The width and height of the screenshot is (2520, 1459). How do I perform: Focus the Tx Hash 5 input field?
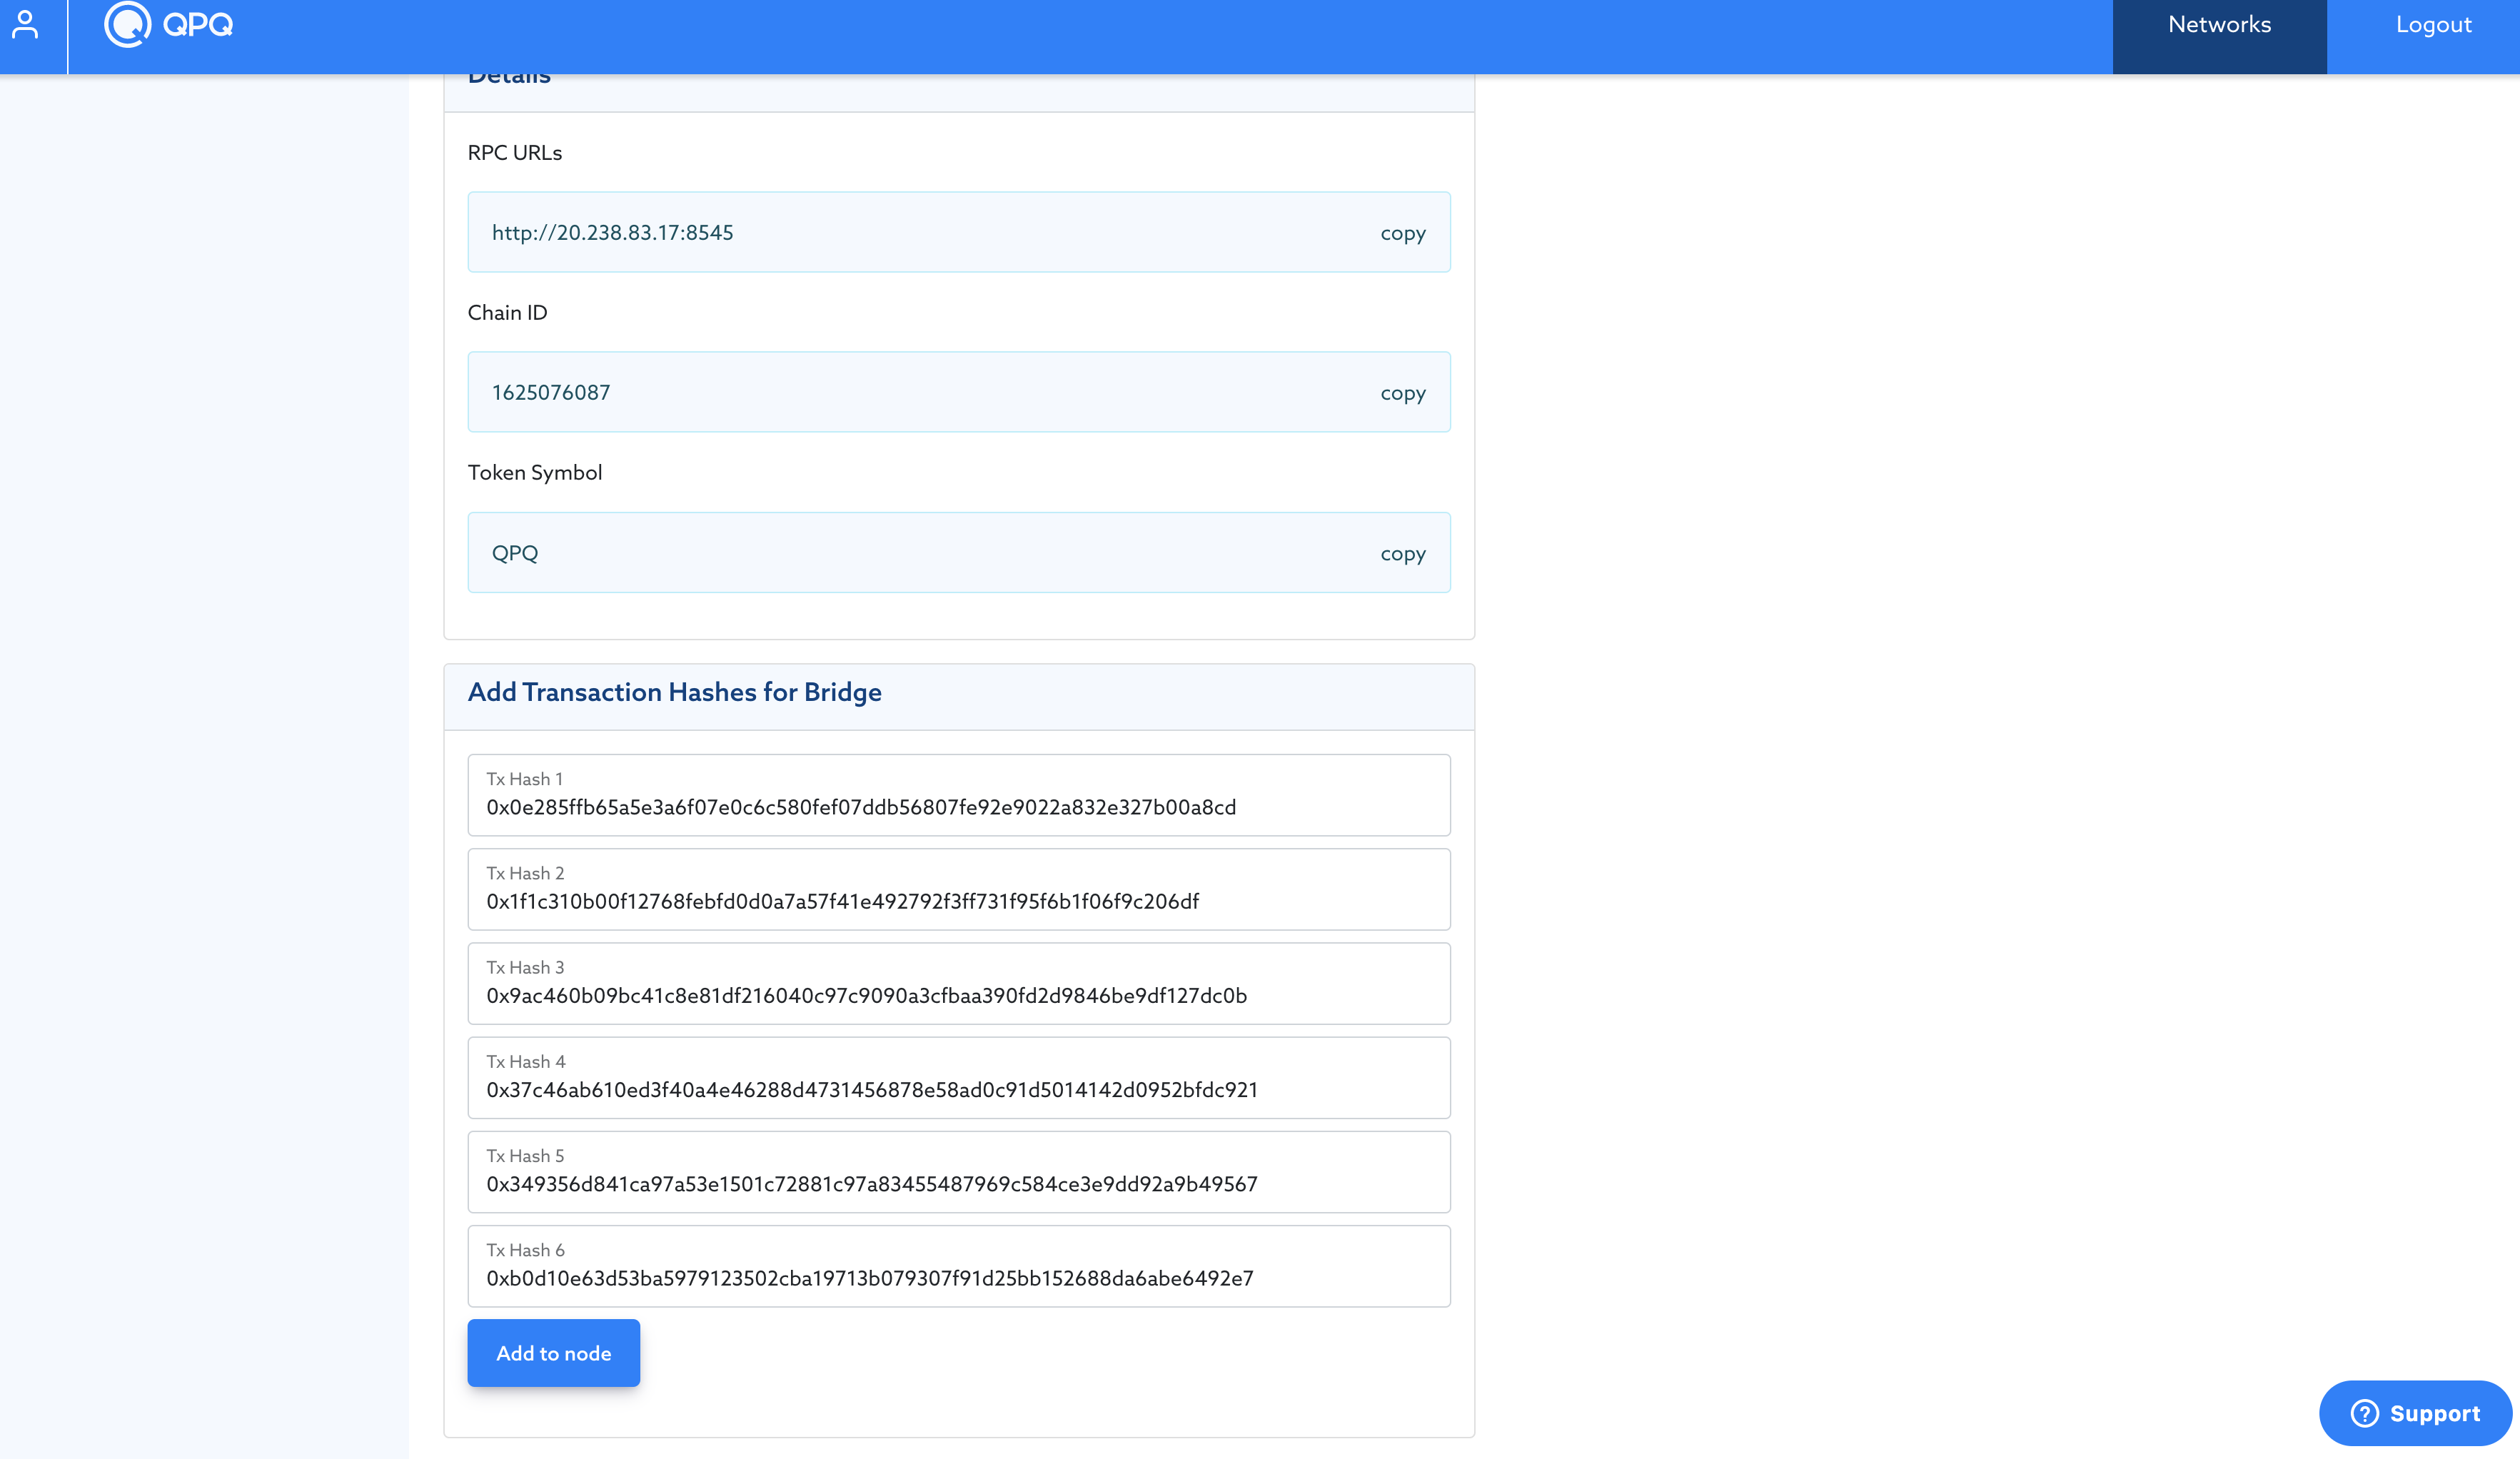(959, 1172)
